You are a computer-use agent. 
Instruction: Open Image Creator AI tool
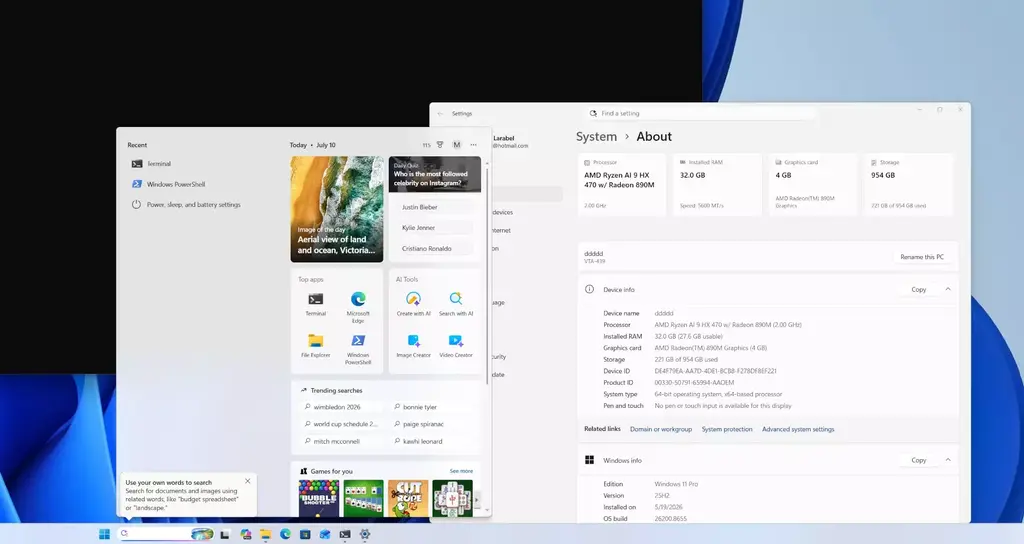point(413,346)
